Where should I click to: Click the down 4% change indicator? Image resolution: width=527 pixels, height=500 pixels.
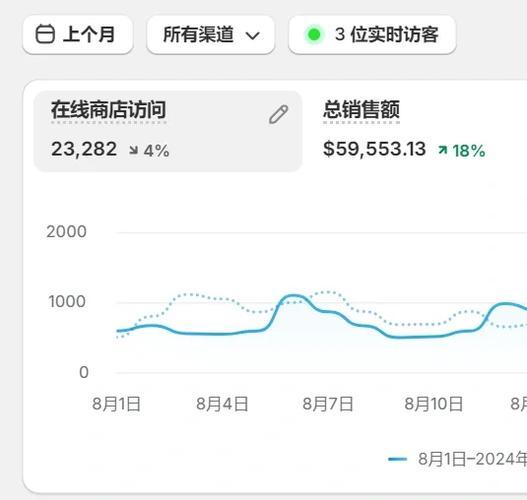149,150
